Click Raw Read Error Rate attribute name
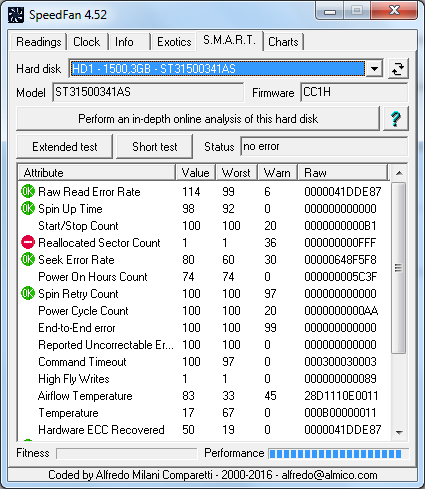 pyautogui.click(x=89, y=192)
